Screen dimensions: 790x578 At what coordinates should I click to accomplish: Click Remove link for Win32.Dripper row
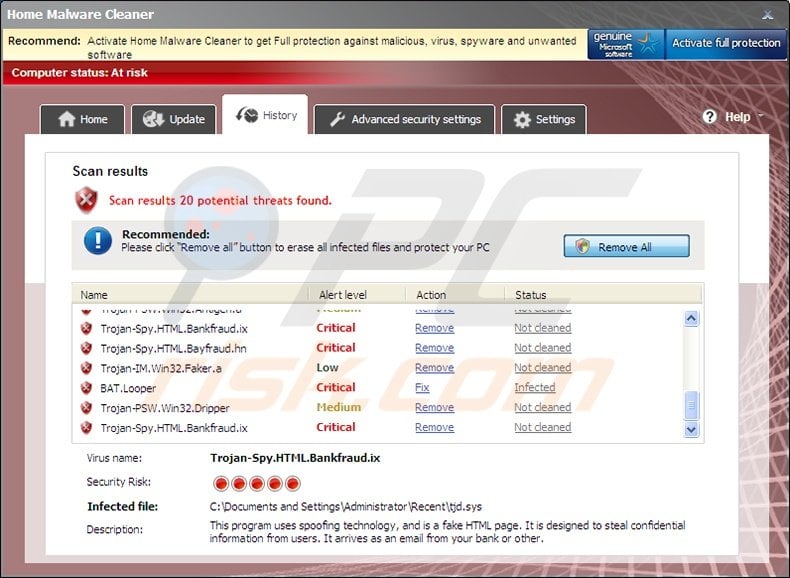pos(434,407)
